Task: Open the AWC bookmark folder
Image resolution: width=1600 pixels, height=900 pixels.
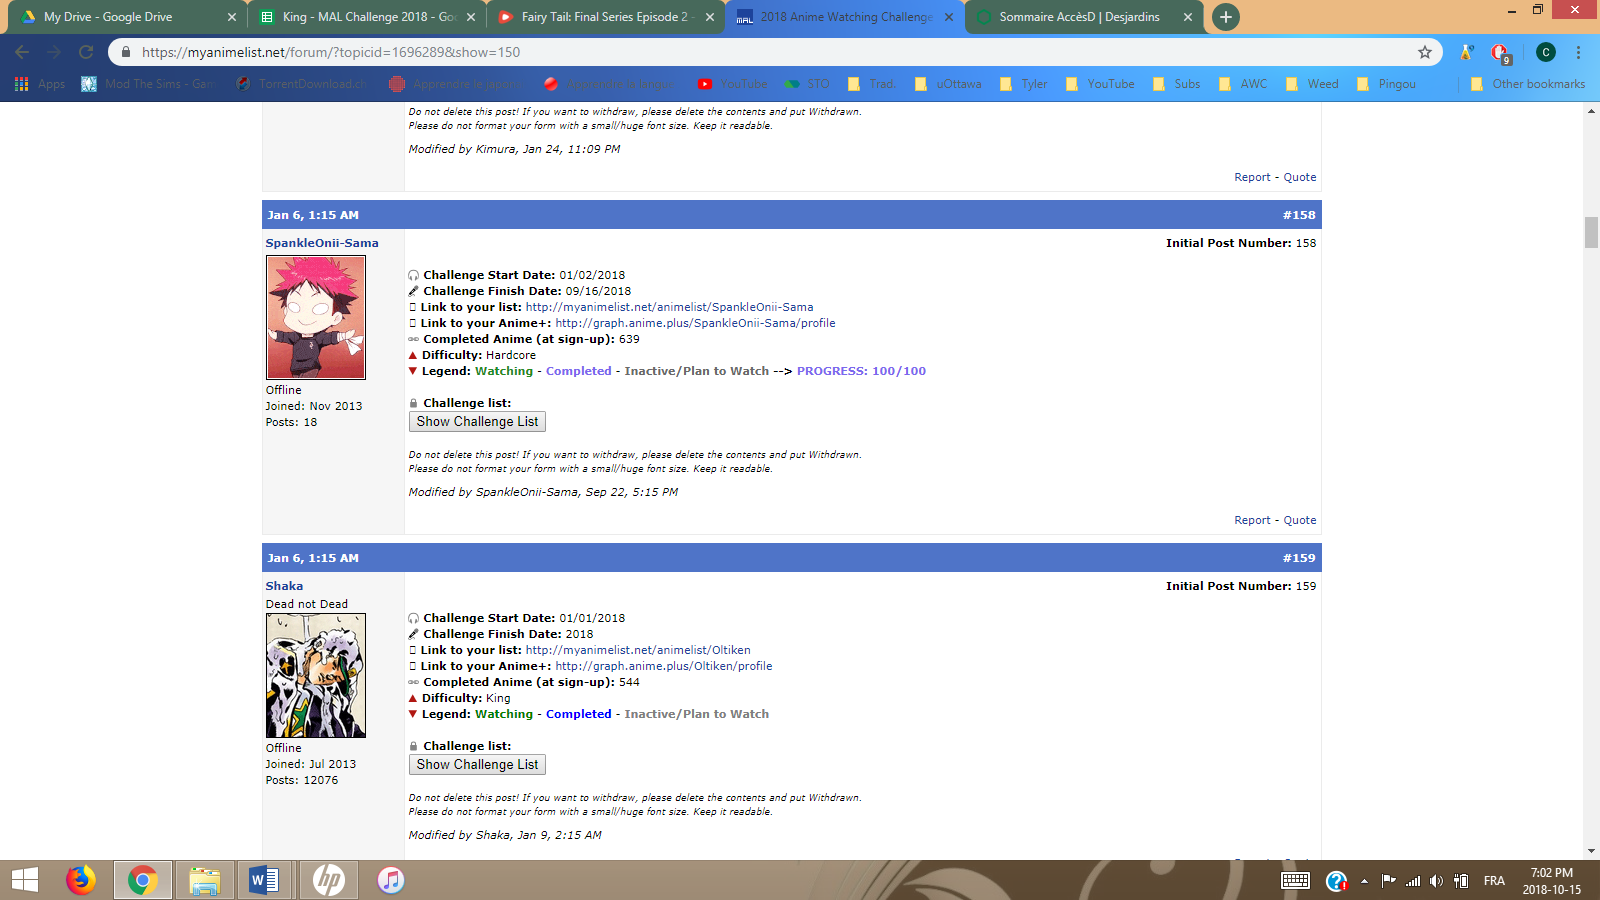Action: pos(1244,84)
